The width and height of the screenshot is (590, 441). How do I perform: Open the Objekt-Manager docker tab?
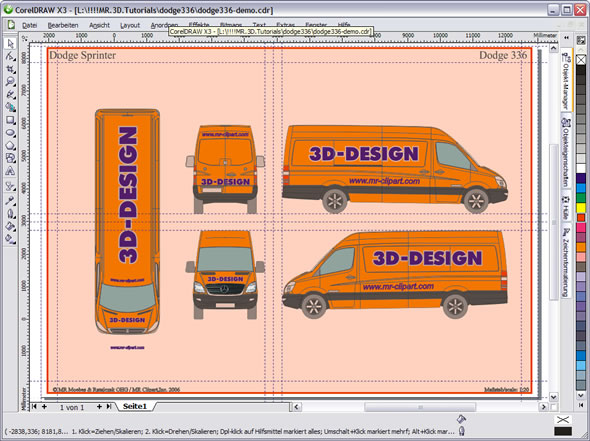point(566,80)
